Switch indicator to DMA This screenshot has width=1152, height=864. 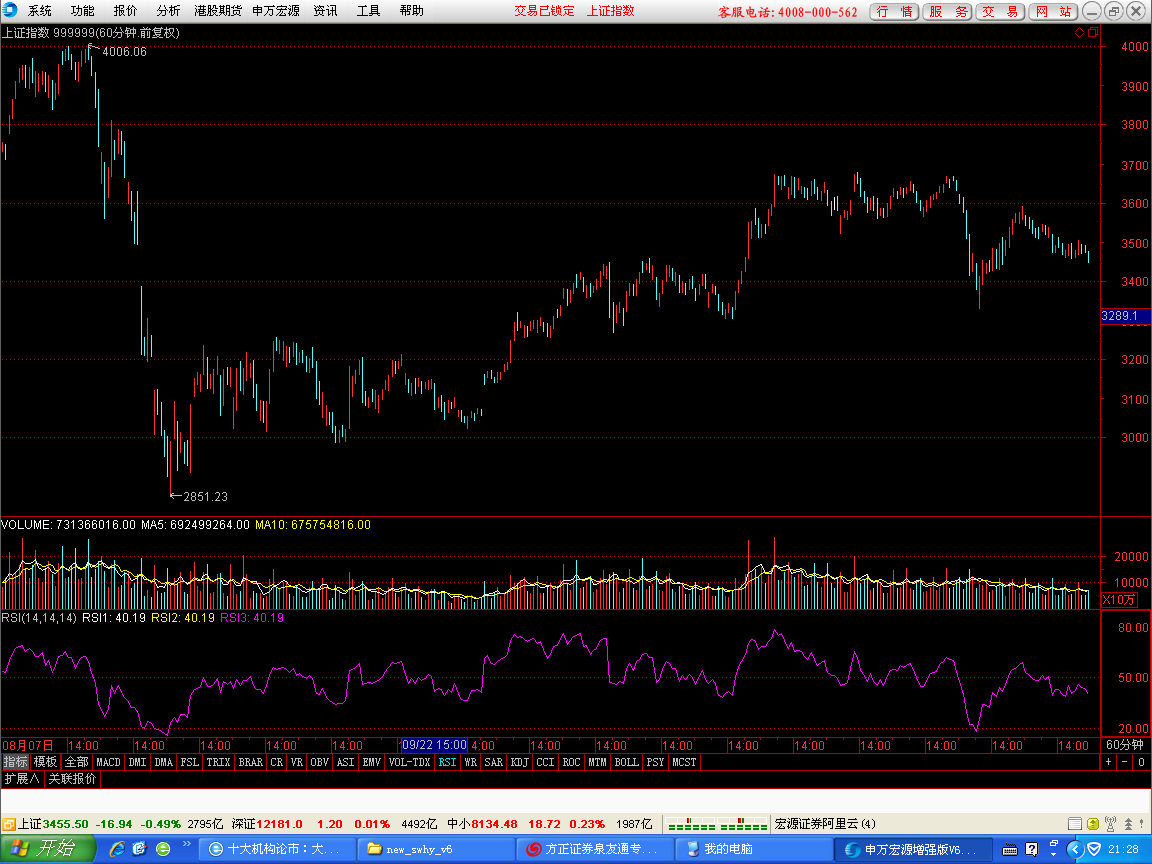pos(163,762)
